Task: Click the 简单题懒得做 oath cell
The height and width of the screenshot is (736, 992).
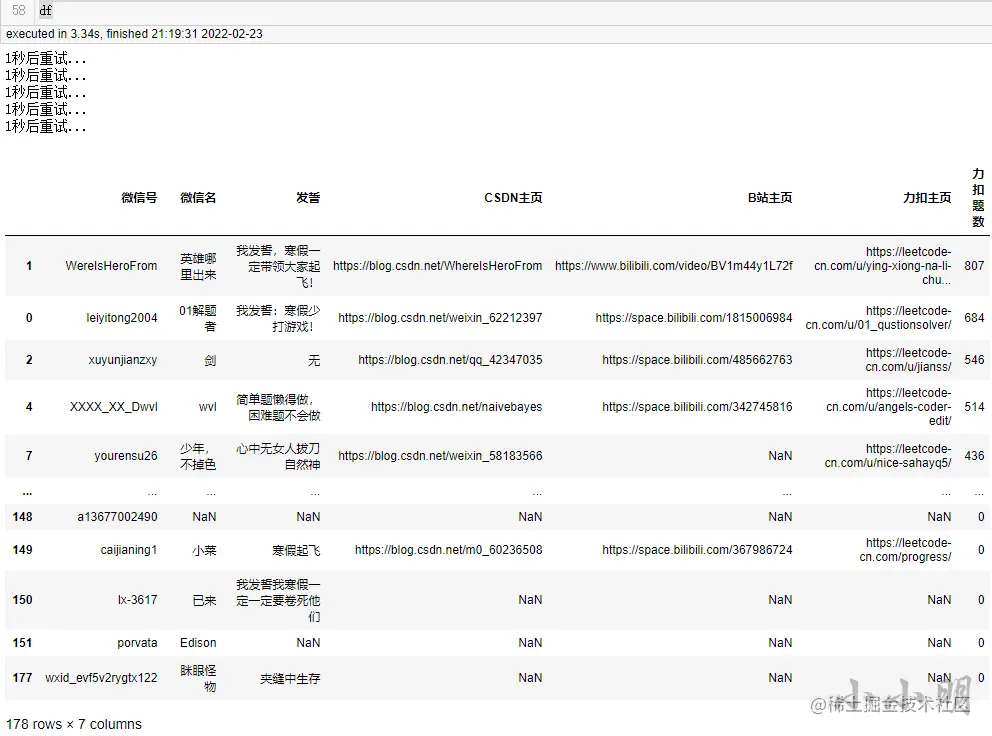Action: click(278, 407)
